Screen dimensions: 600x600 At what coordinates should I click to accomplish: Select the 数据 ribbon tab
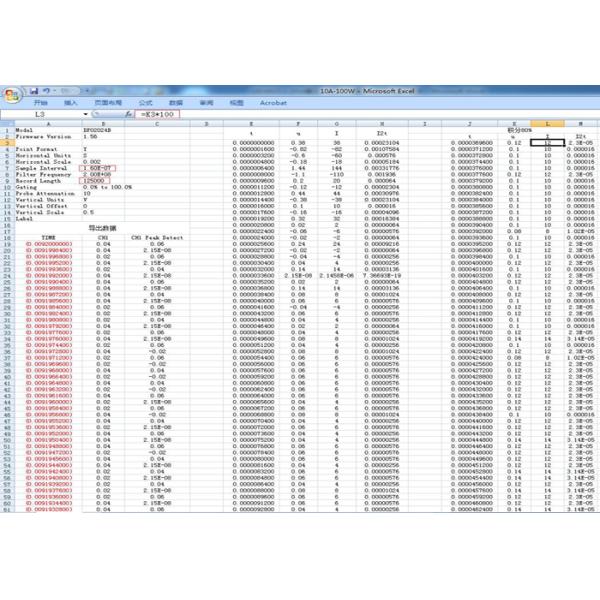coord(176,102)
